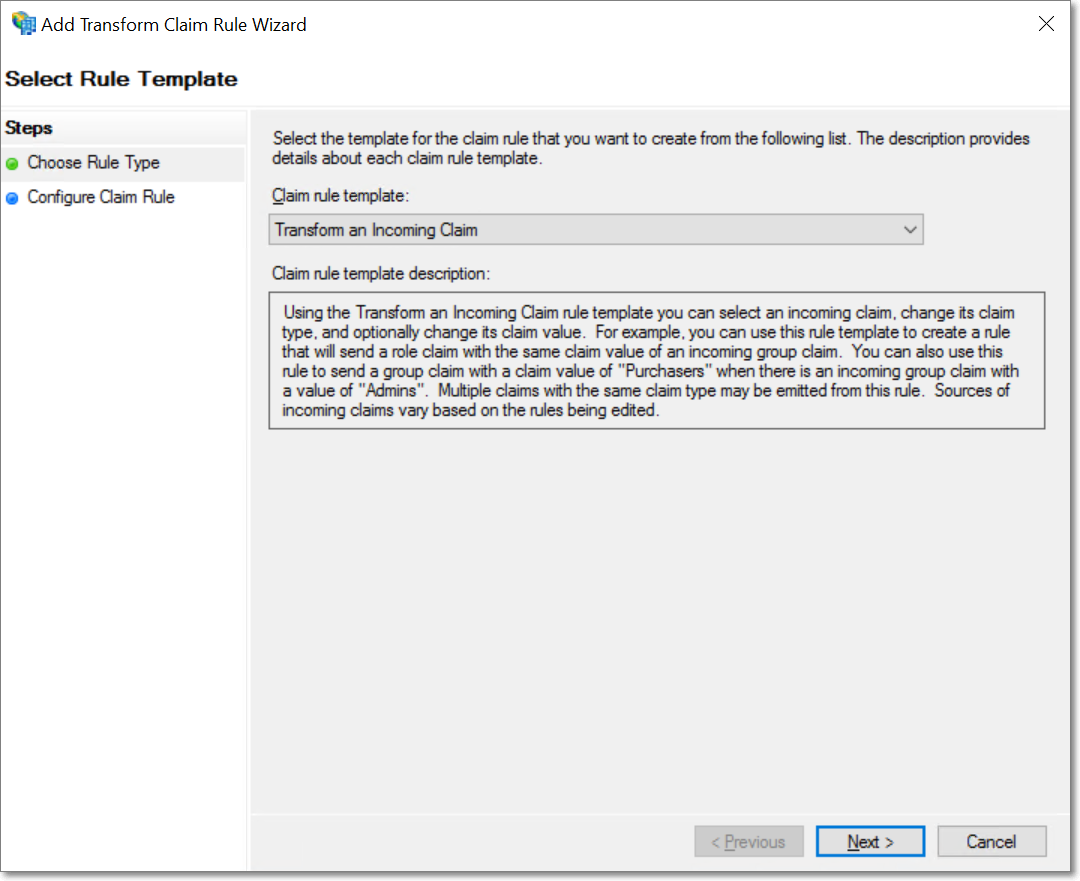
Task: Click empty space below the Configure Claim Rule step
Action: [x=122, y=500]
